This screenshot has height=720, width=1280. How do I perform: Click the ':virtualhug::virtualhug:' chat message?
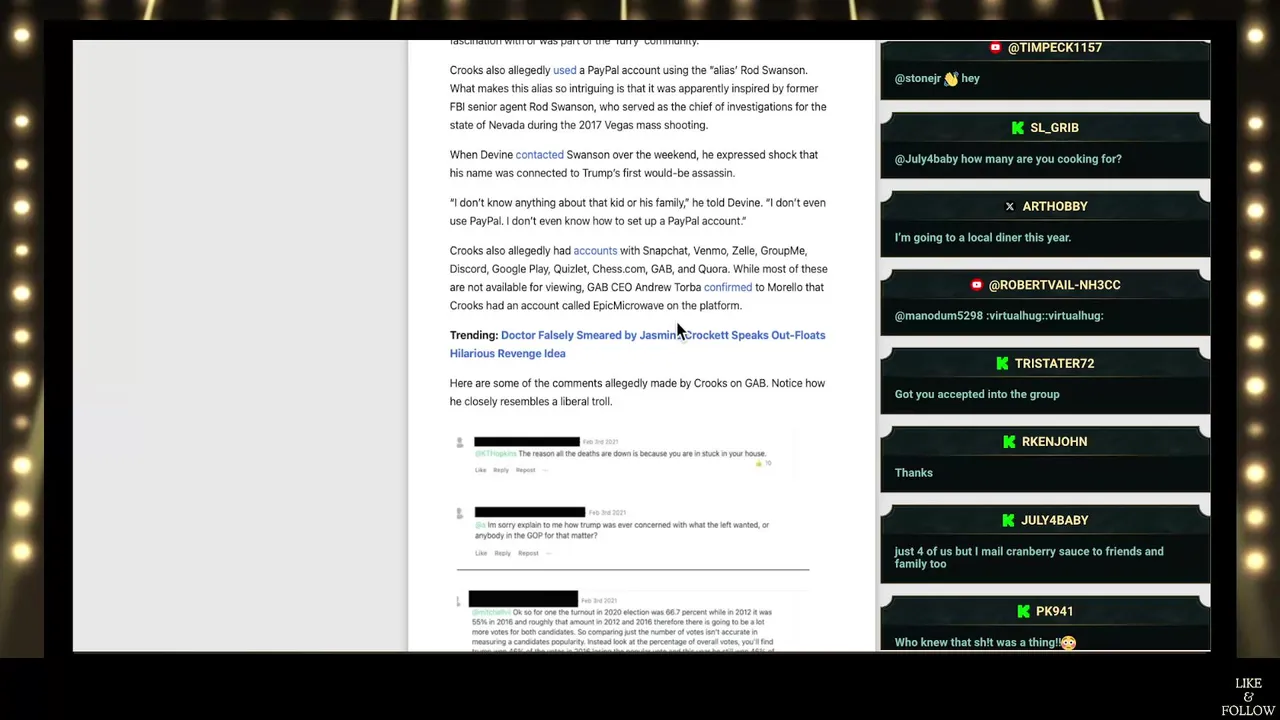point(999,316)
